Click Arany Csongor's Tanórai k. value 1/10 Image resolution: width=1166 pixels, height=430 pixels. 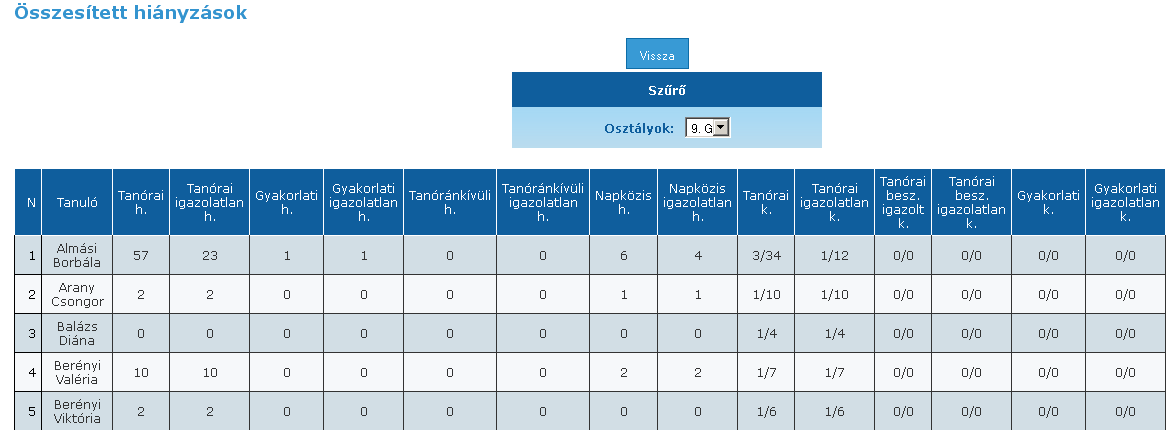pos(766,295)
